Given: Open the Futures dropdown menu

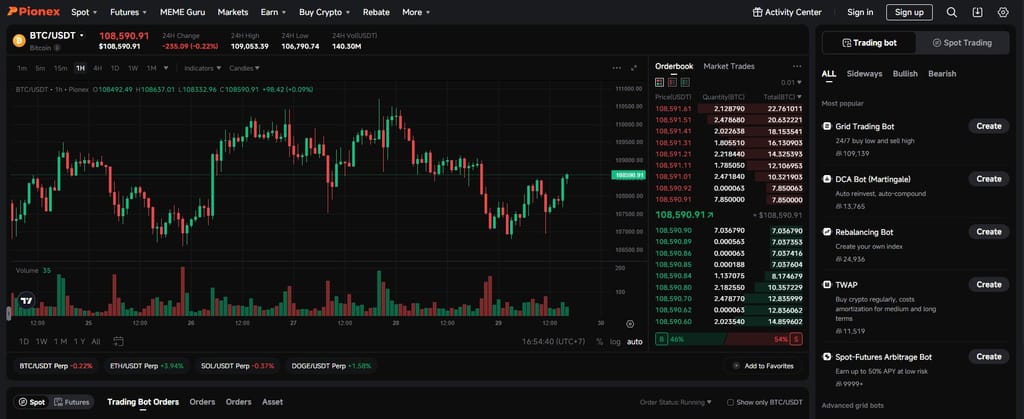Looking at the screenshot, I should 129,12.
